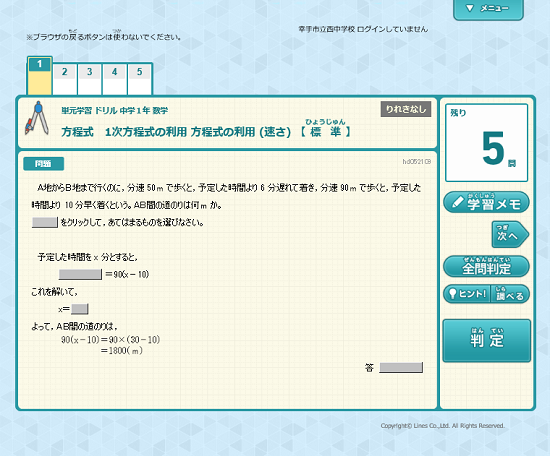
Task: Switch to question tab 2
Action: pos(65,79)
